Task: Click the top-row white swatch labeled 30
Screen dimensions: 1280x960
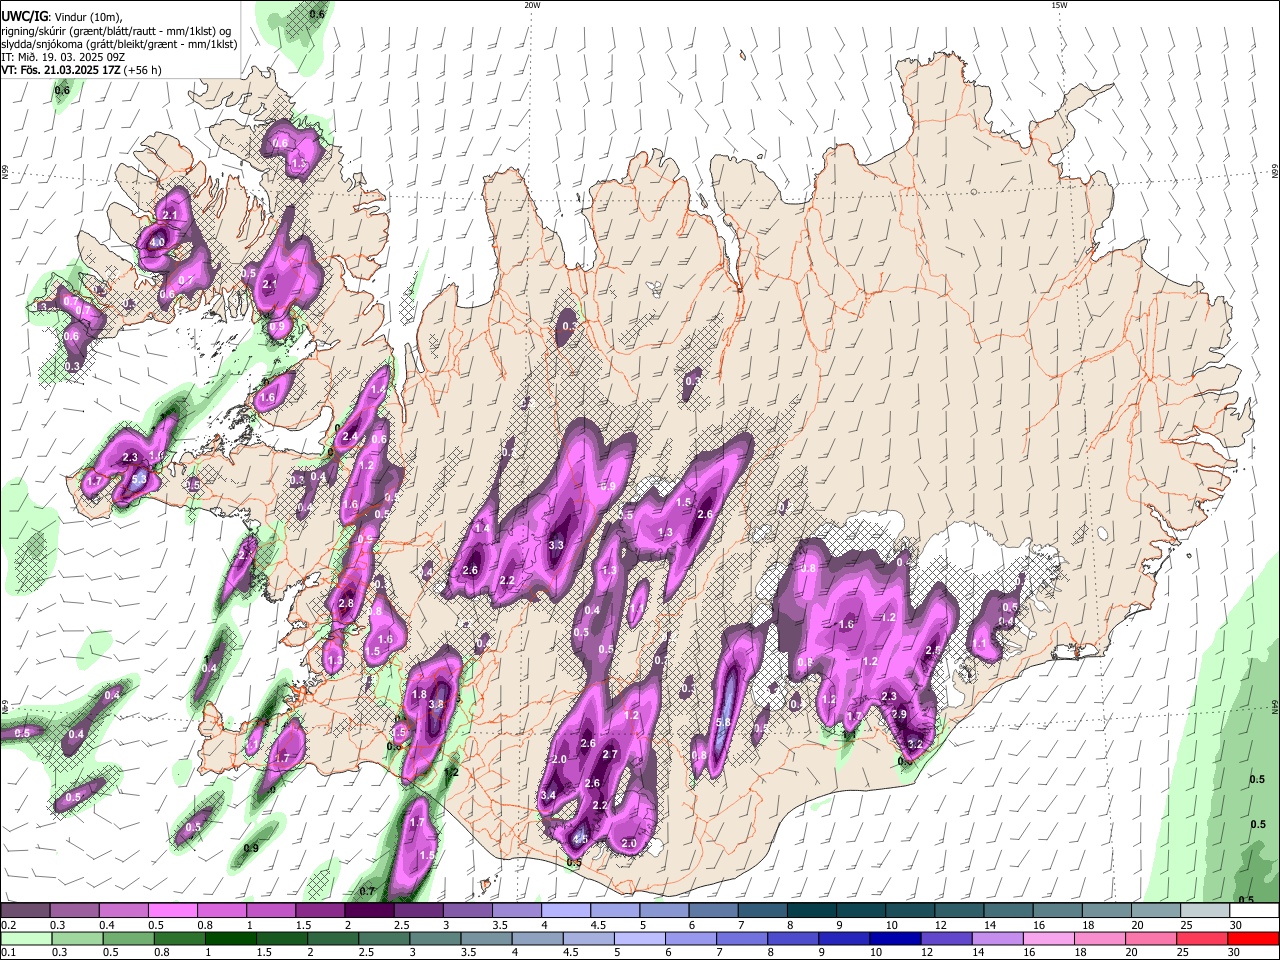Action: tap(1254, 911)
